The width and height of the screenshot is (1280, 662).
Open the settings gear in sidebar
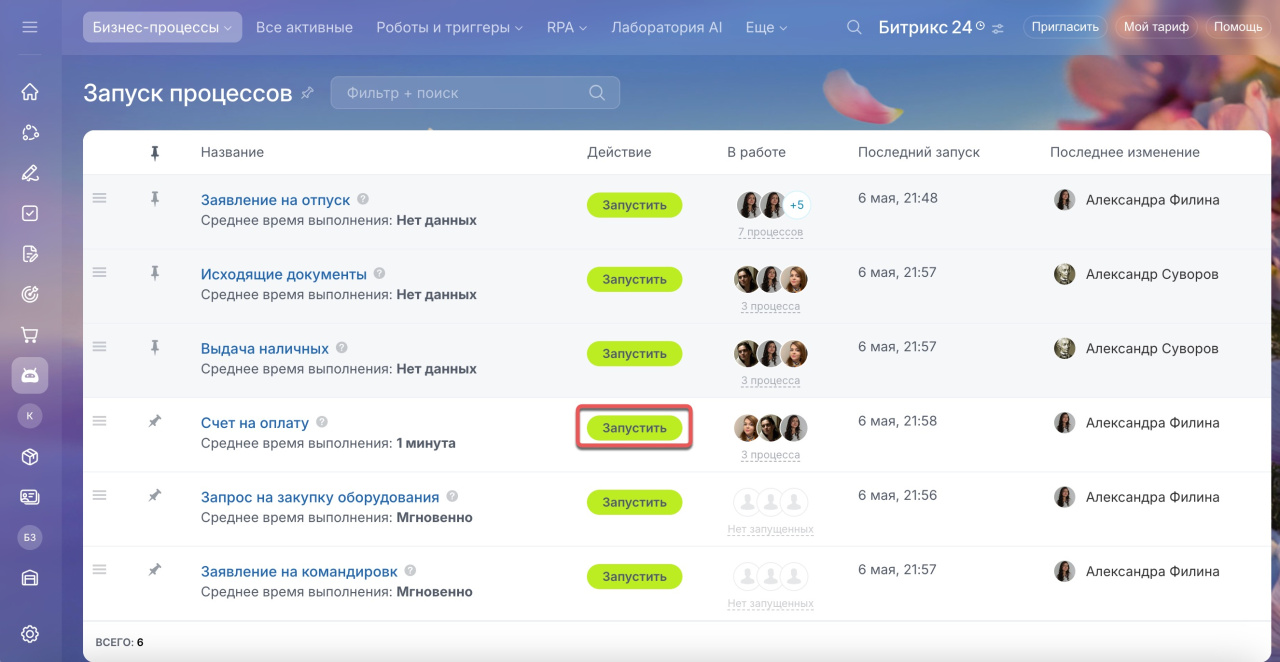click(30, 633)
